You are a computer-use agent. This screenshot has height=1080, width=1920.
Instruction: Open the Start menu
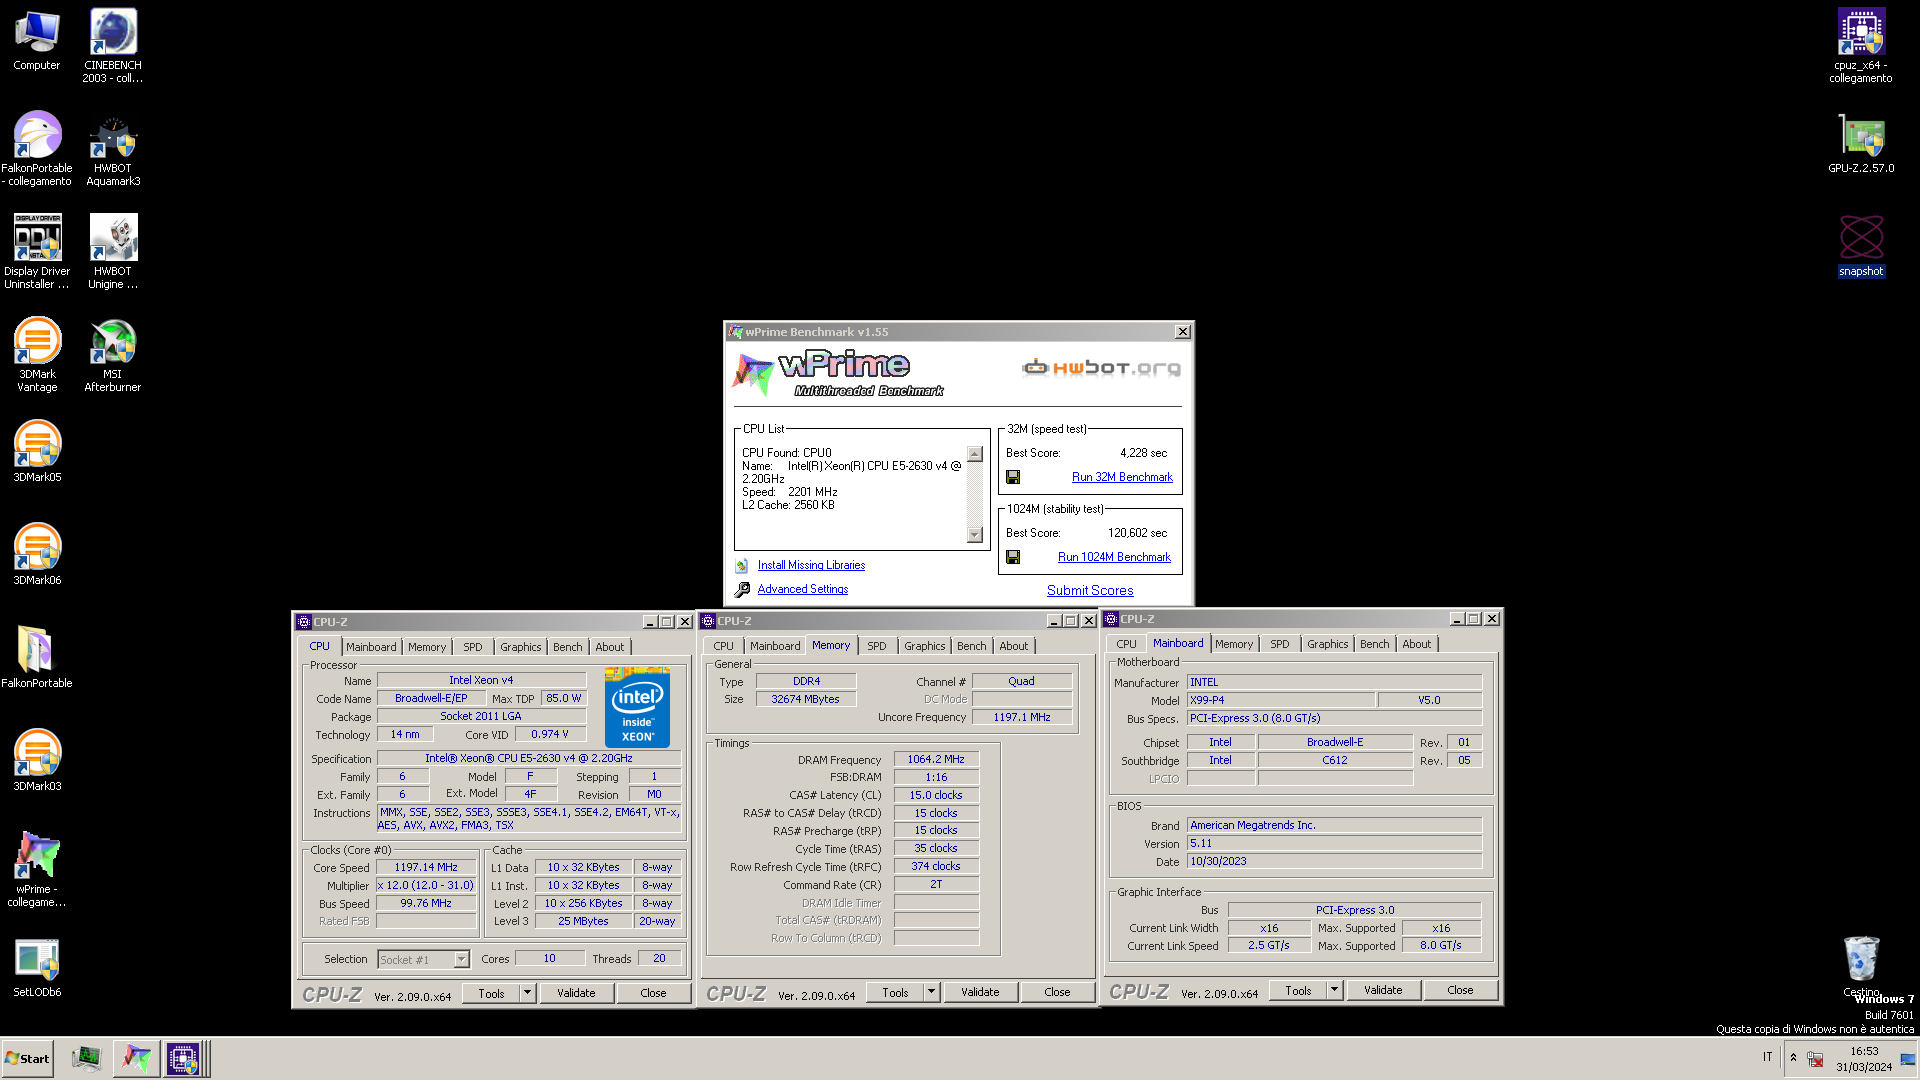click(27, 1059)
